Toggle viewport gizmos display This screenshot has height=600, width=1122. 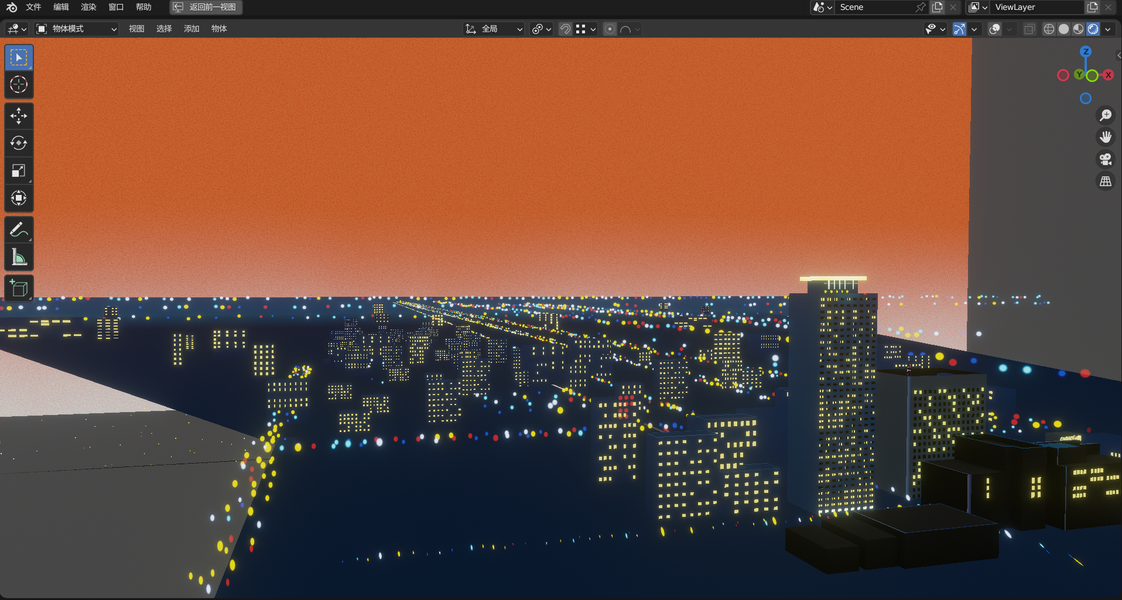click(960, 29)
